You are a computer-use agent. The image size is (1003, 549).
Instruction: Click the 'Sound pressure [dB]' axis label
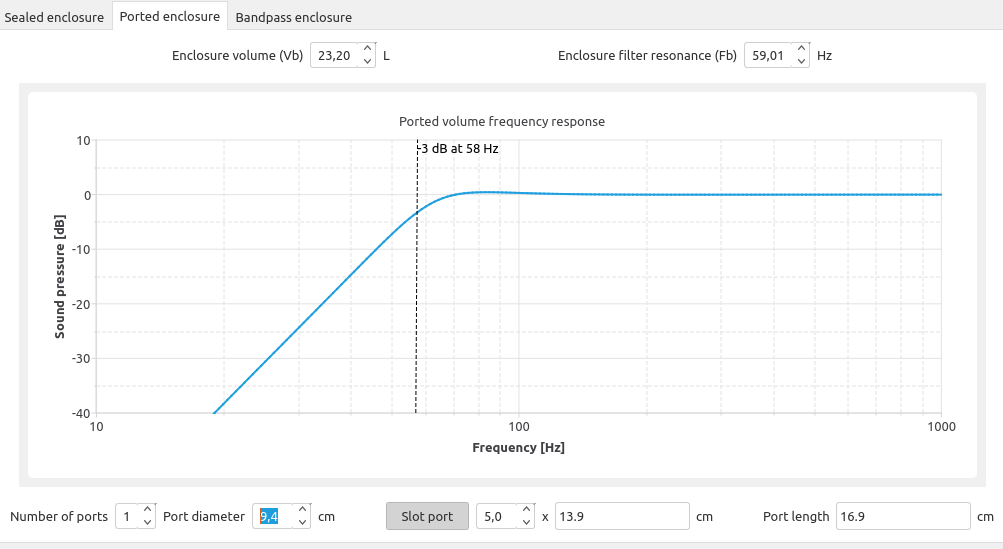coord(59,276)
